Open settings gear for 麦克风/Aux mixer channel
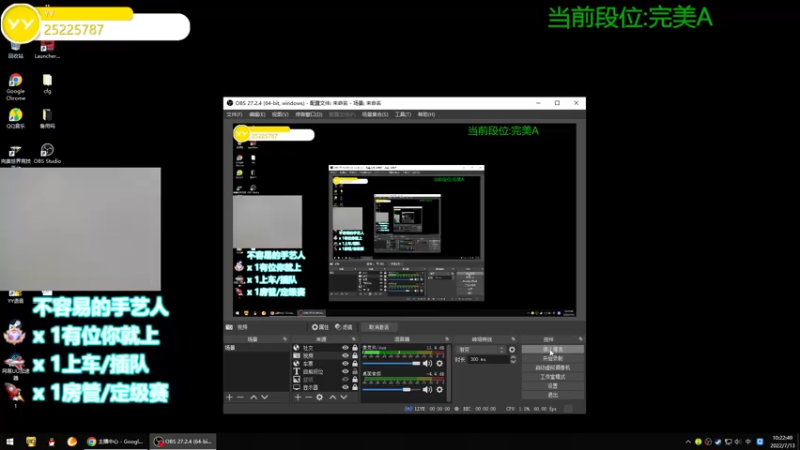 439,363
